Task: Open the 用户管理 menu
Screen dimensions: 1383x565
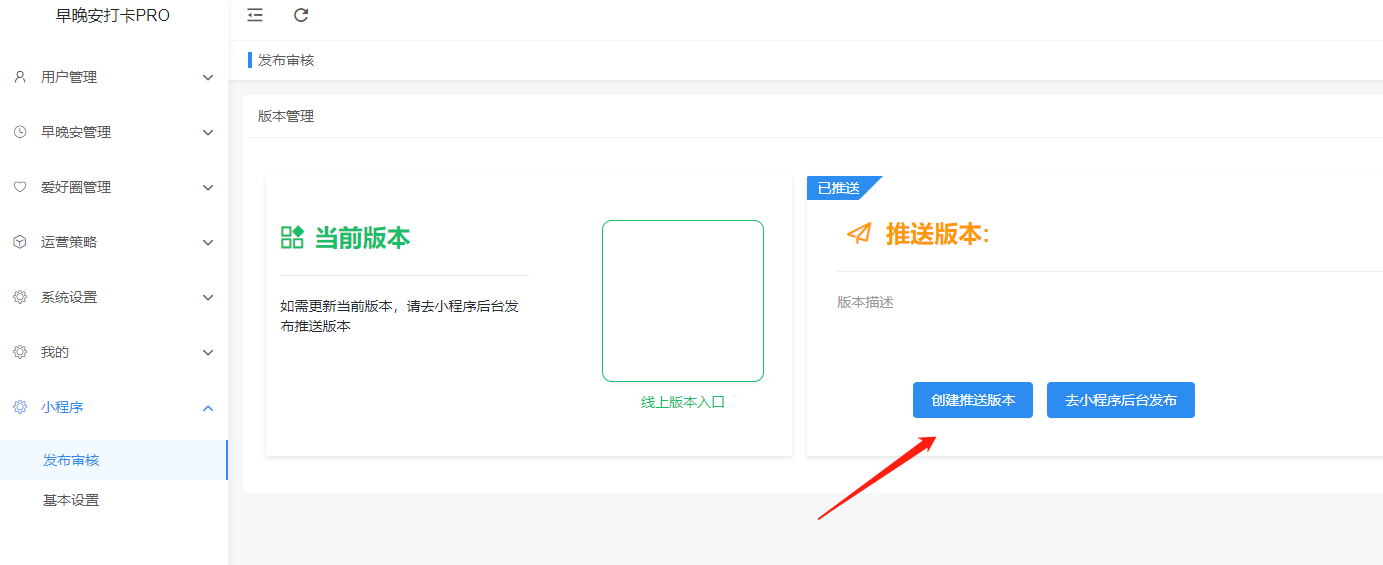Action: (x=114, y=77)
